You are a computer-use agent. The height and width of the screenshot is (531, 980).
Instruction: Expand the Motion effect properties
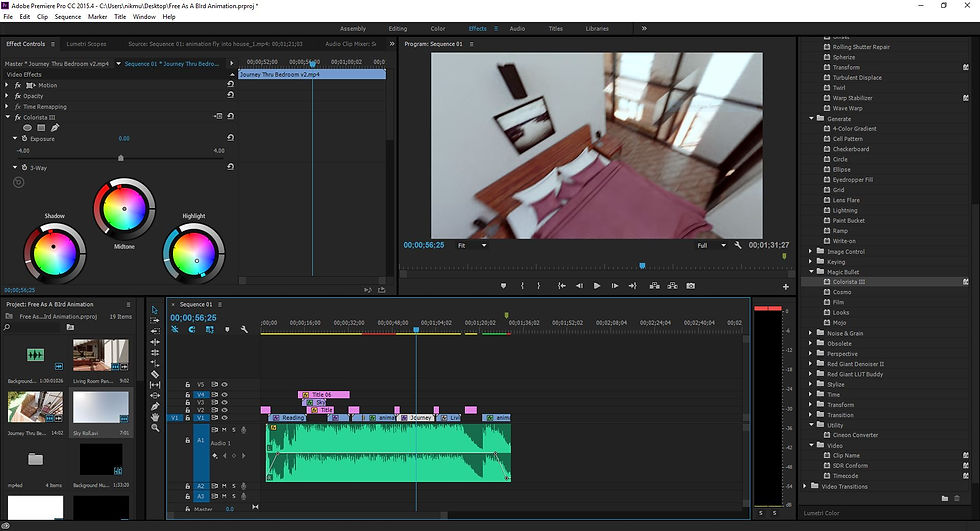point(7,85)
